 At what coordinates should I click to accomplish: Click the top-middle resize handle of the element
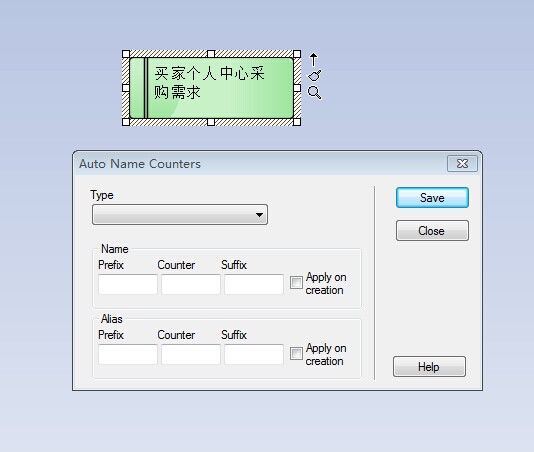pyautogui.click(x=211, y=54)
